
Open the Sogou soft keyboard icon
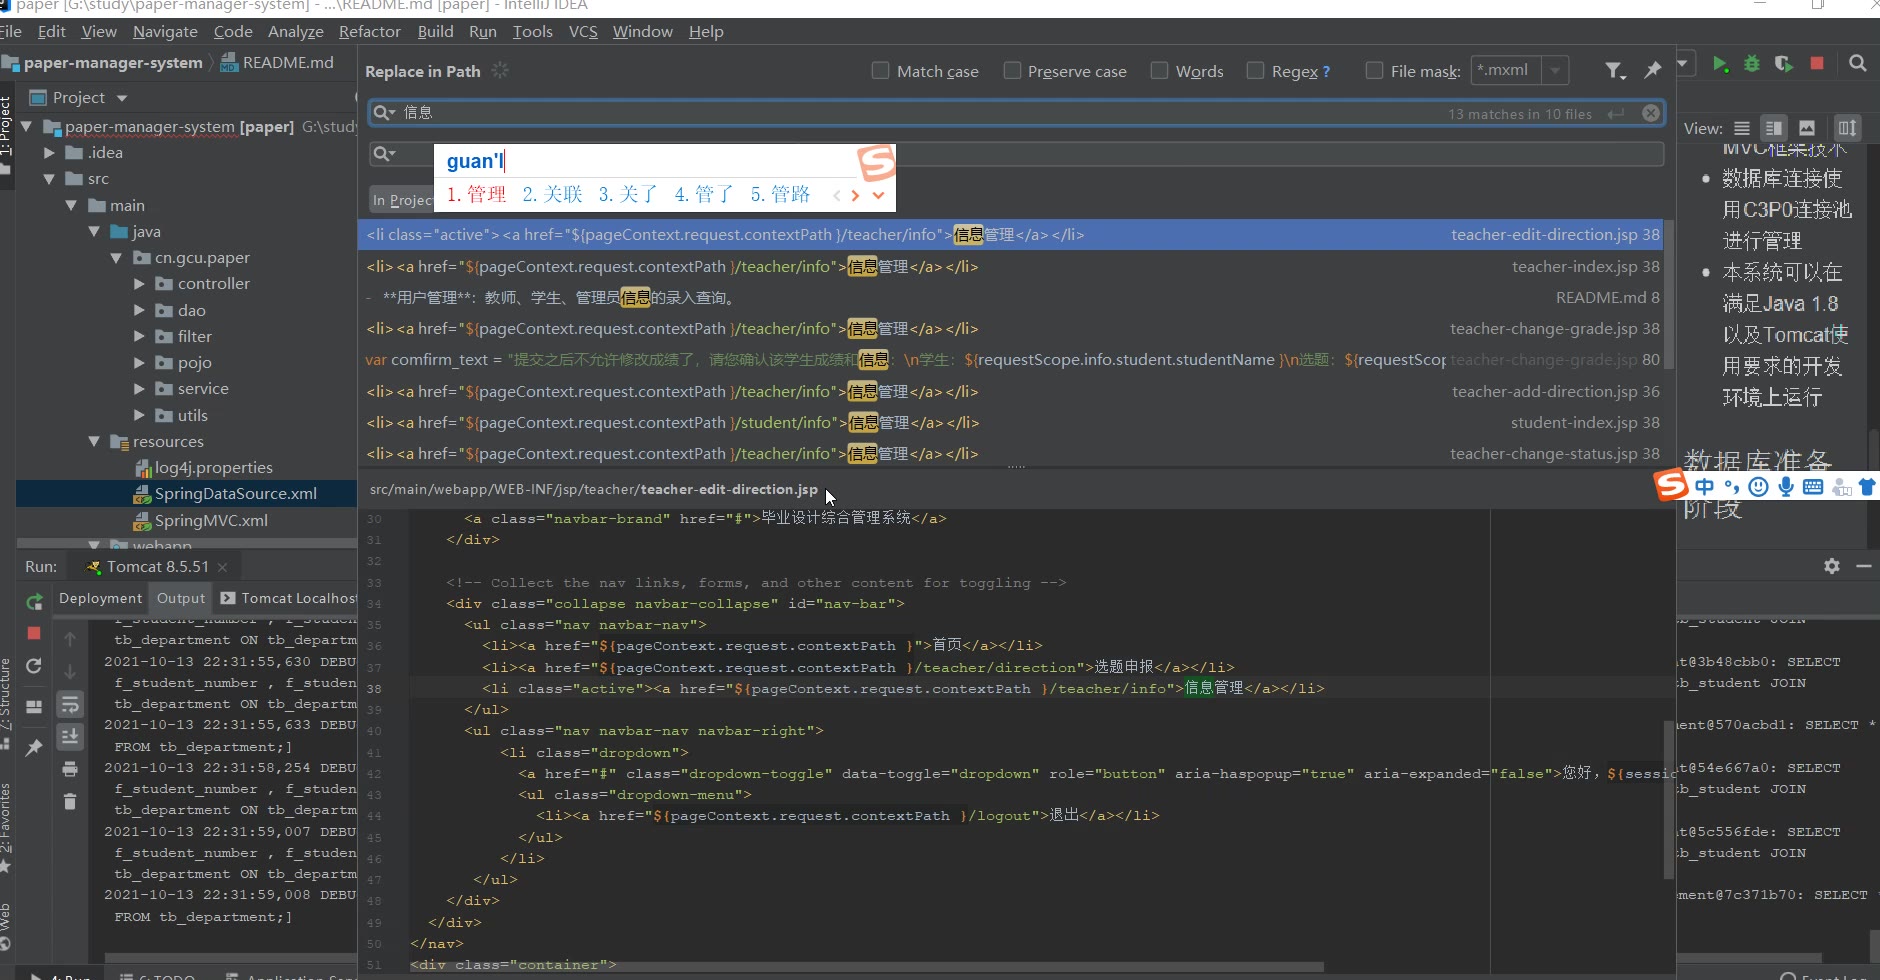[x=1812, y=487]
